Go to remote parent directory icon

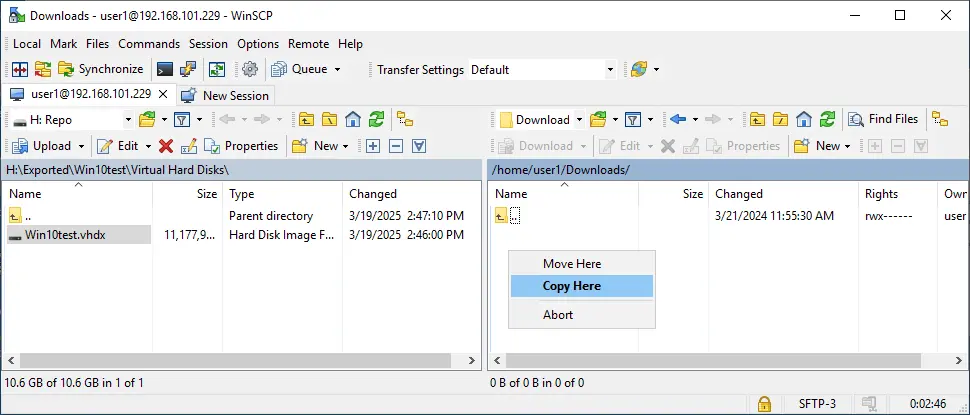pyautogui.click(x=757, y=119)
